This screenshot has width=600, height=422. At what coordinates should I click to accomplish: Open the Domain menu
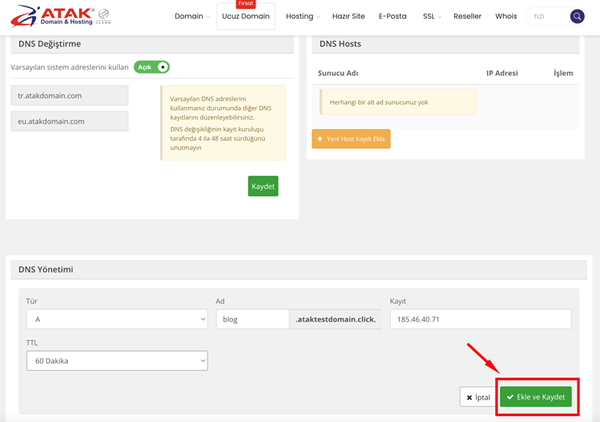click(x=192, y=16)
